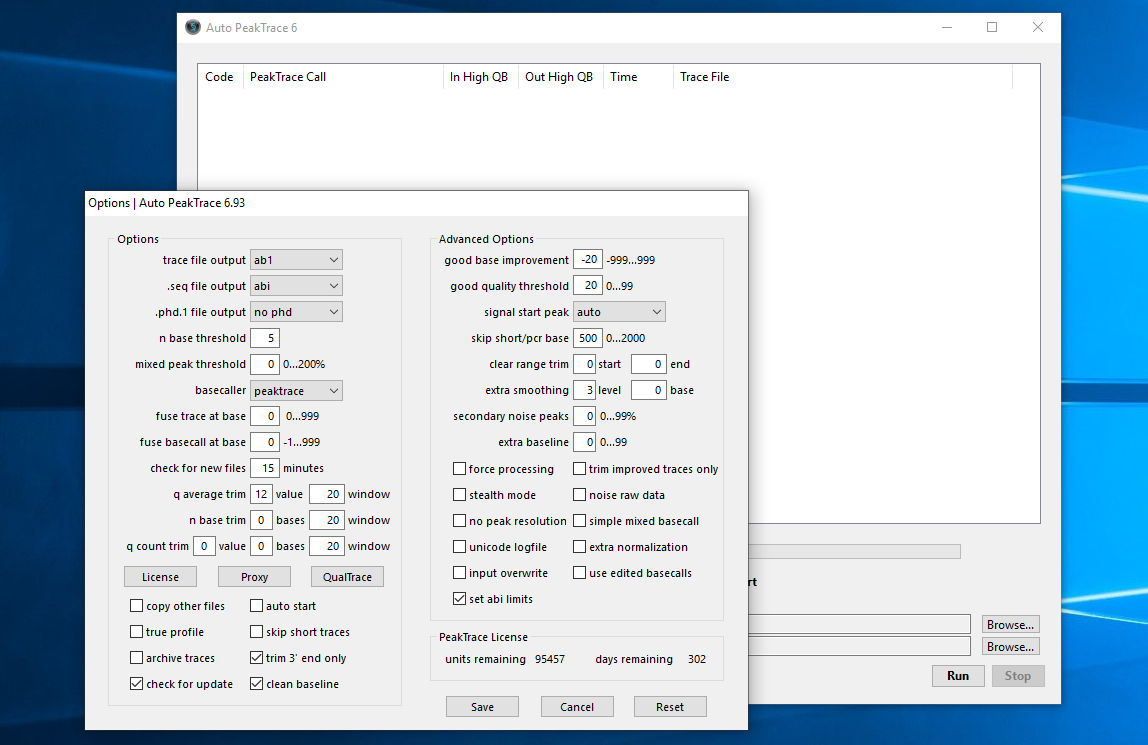The image size is (1148, 745).
Task: Open the signal start peak dropdown
Action: coord(618,312)
